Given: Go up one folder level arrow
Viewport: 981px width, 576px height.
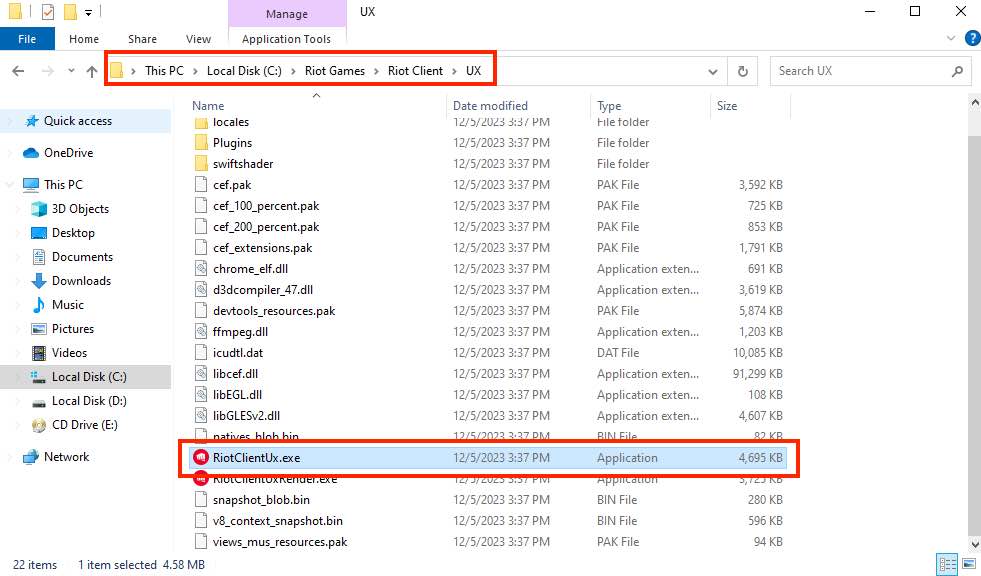Looking at the screenshot, I should (92, 71).
